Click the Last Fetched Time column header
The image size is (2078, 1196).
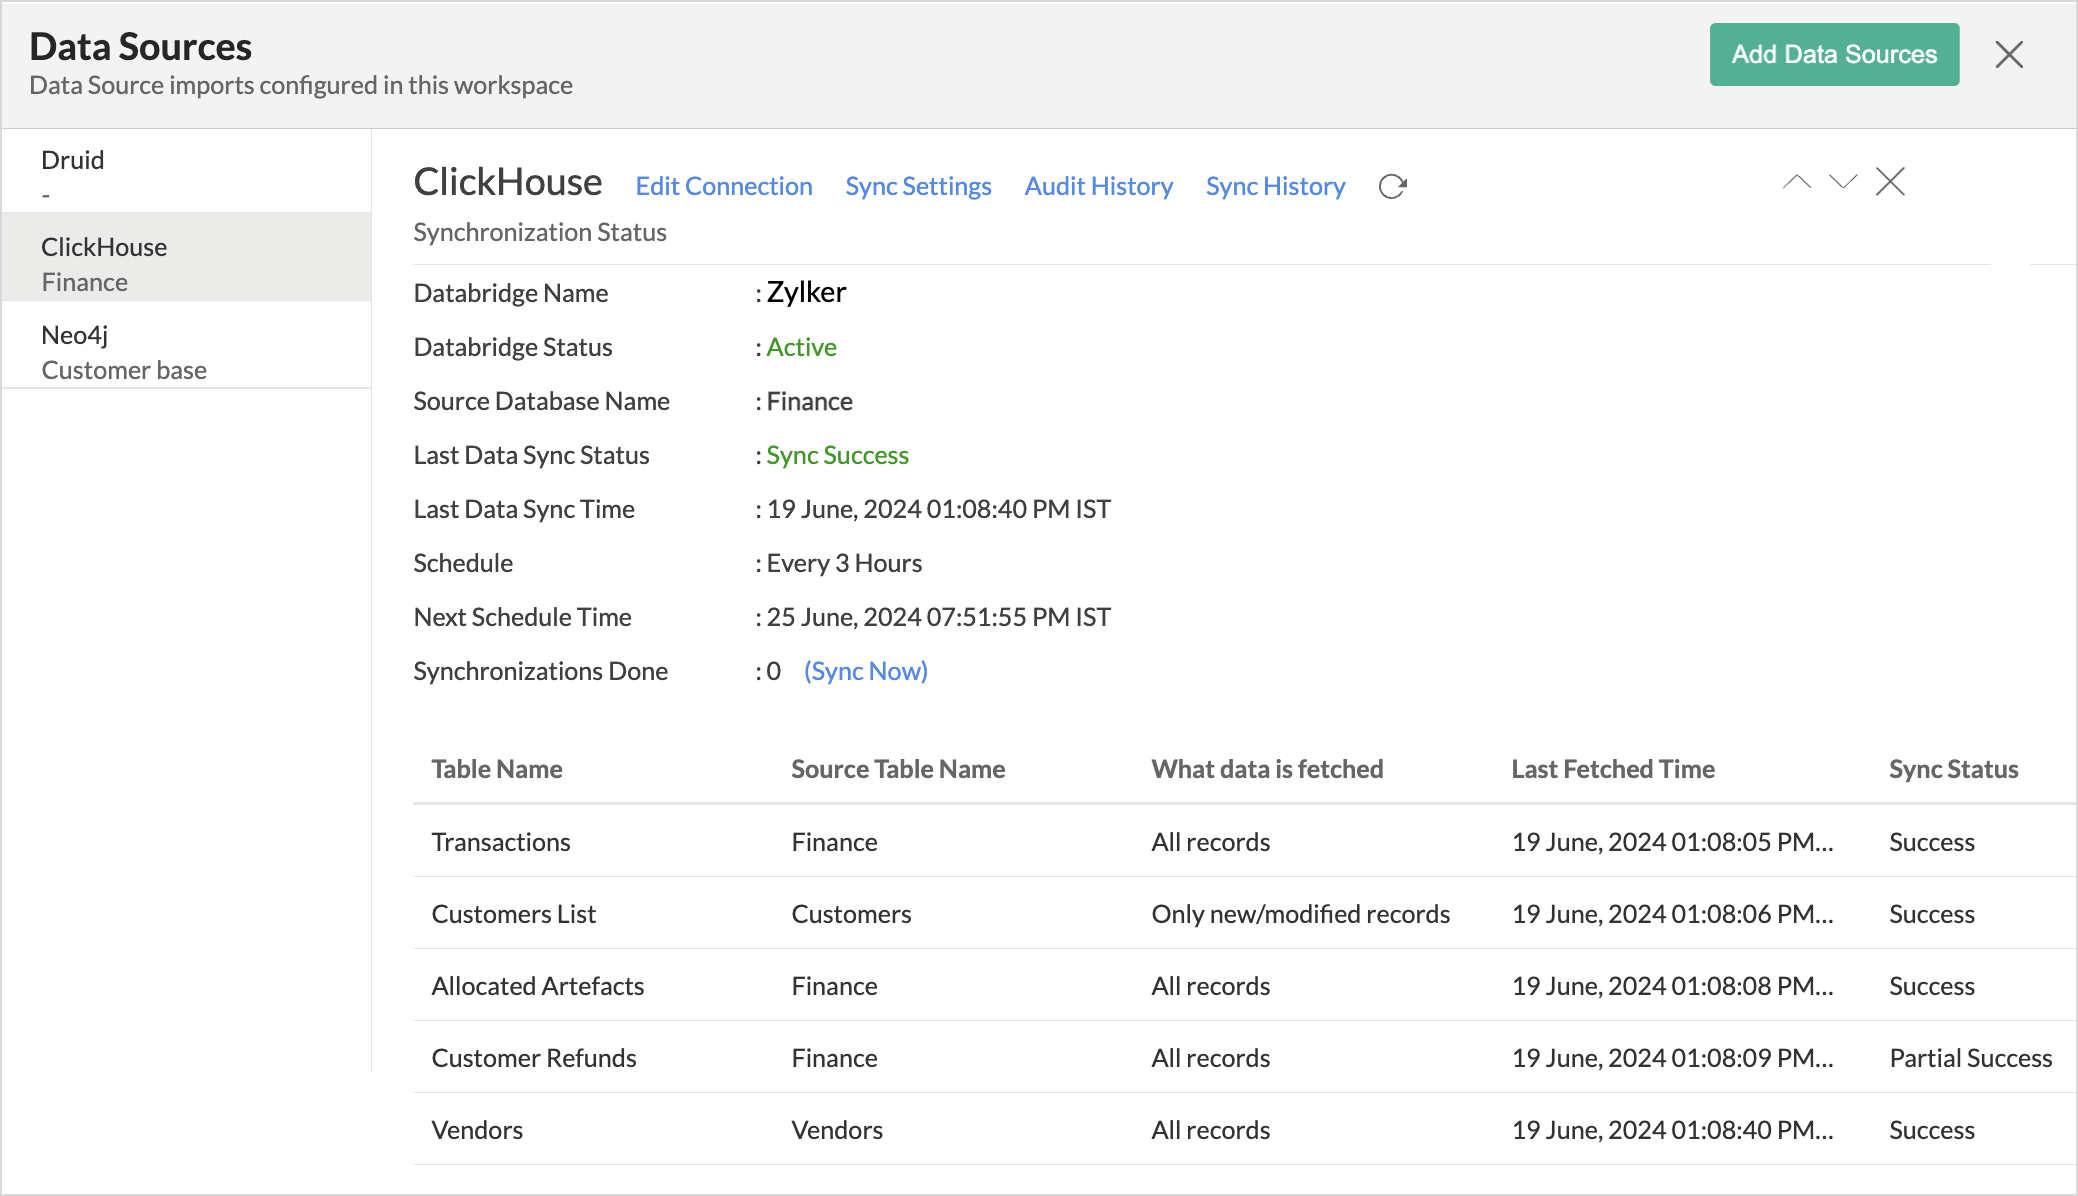[1612, 769]
